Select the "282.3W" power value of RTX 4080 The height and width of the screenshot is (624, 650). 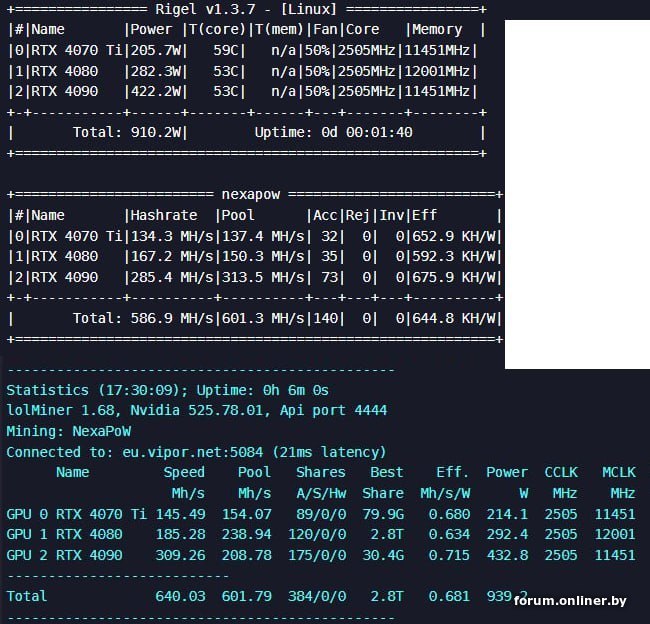[x=156, y=71]
